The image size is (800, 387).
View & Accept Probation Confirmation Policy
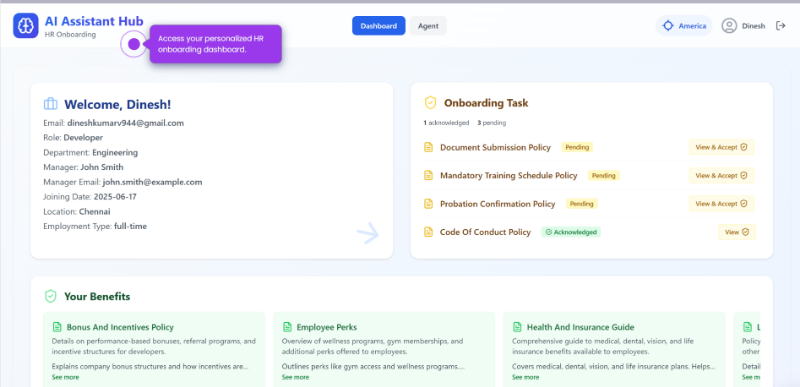click(x=721, y=203)
